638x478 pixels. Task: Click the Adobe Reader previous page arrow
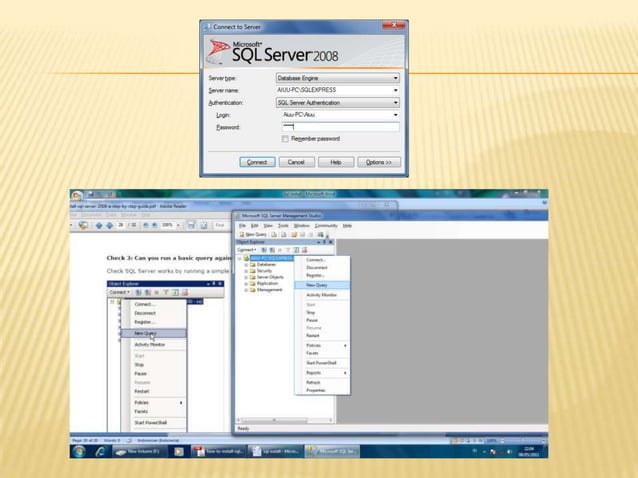tap(99, 225)
